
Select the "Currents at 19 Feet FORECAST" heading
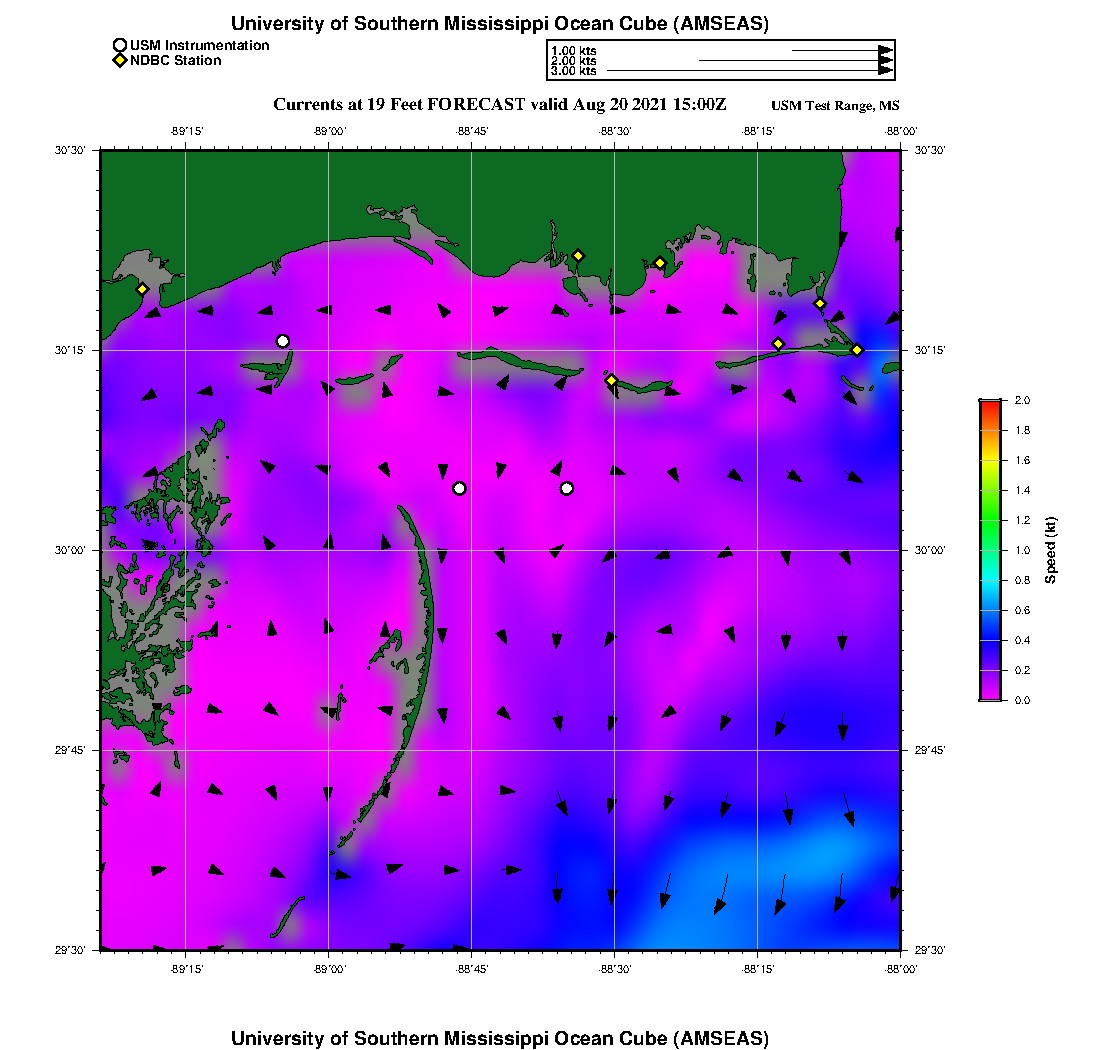tap(499, 105)
